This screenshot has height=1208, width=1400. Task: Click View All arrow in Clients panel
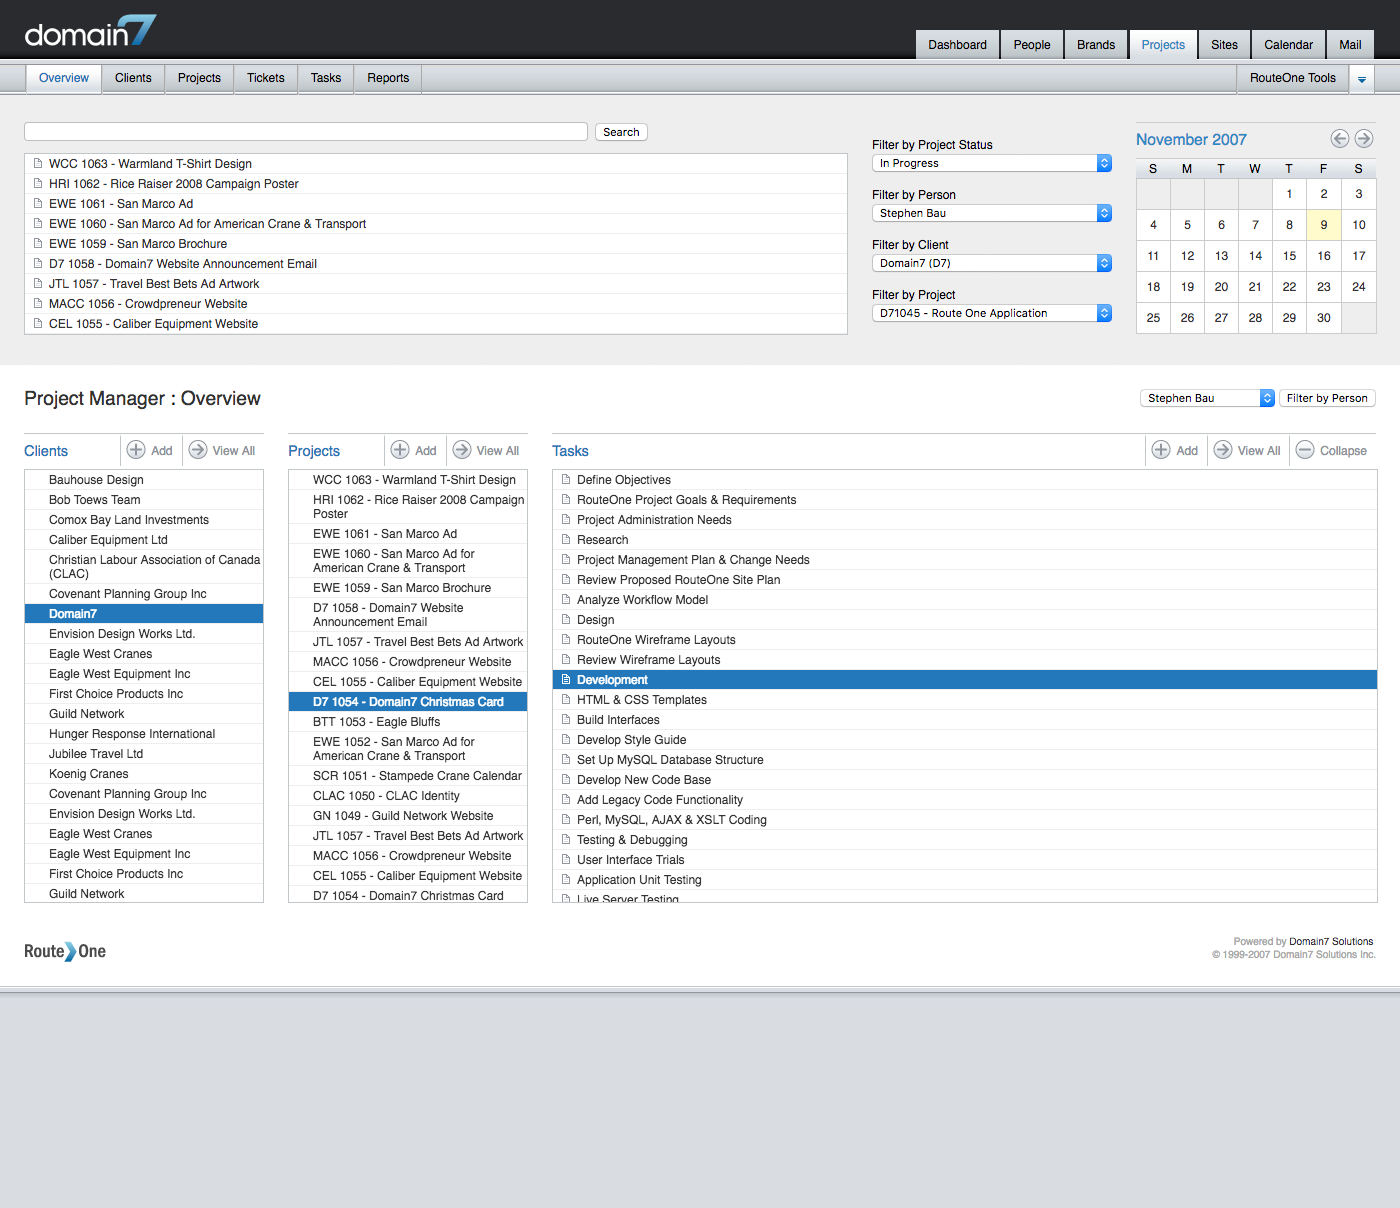point(198,450)
